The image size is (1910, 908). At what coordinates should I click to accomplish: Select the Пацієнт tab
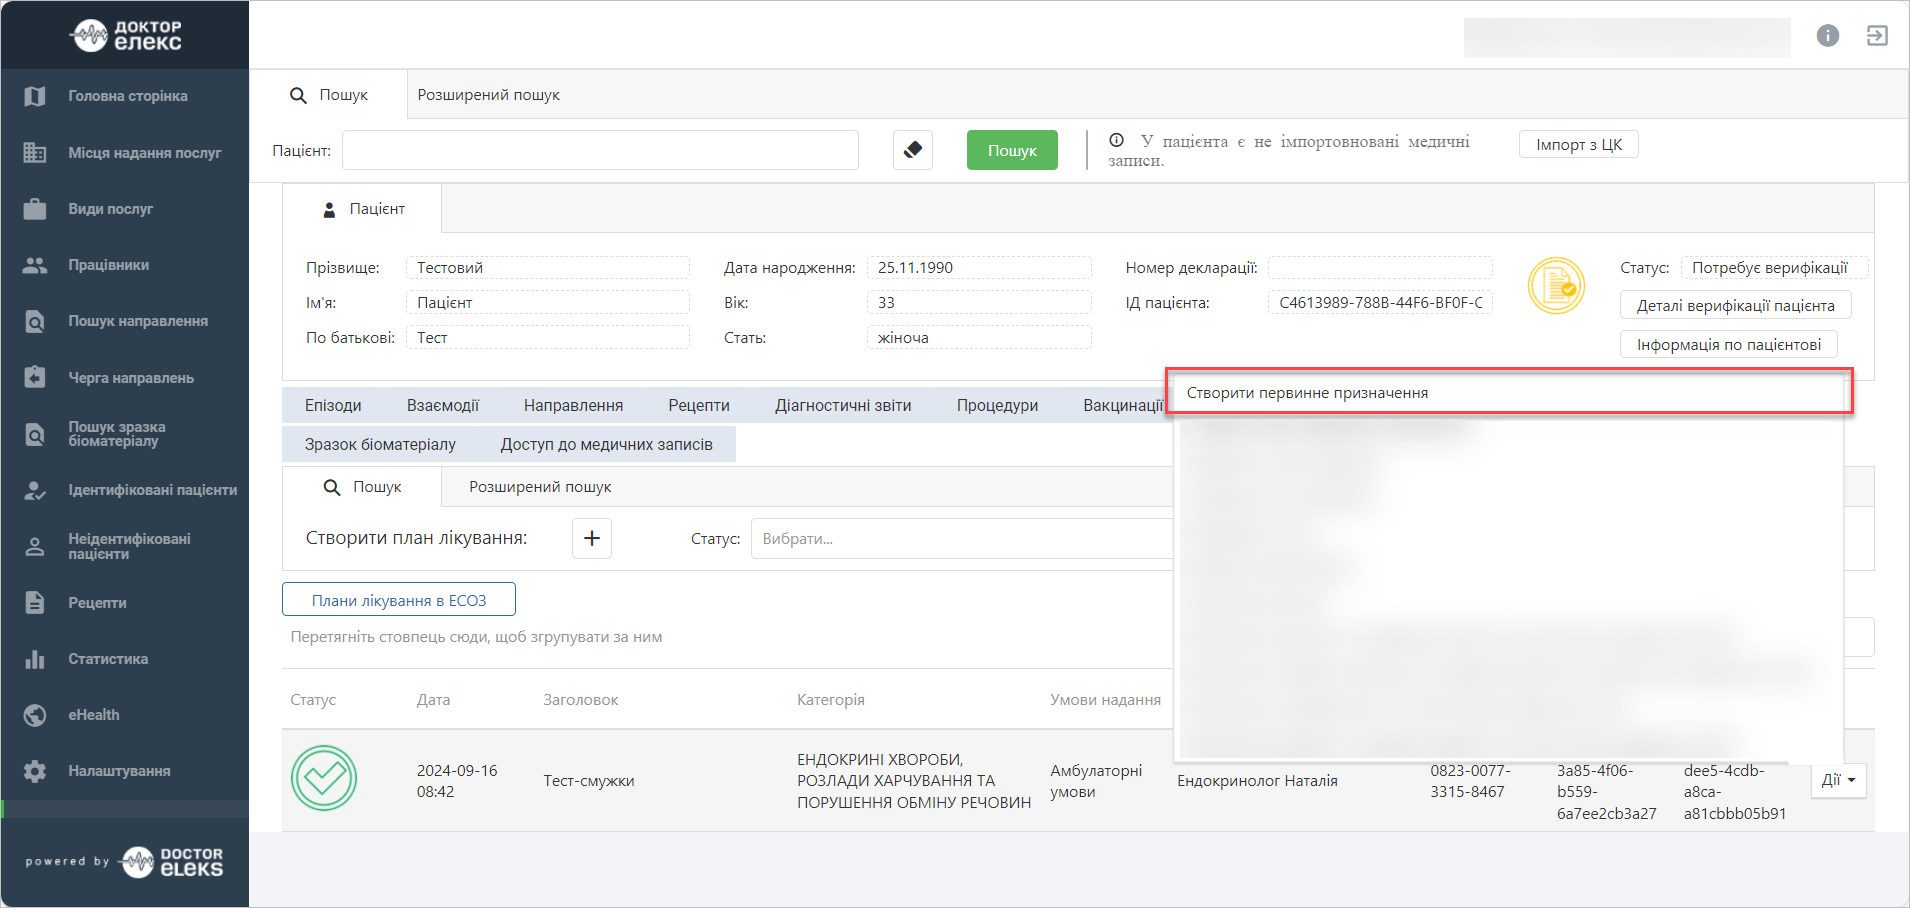363,209
